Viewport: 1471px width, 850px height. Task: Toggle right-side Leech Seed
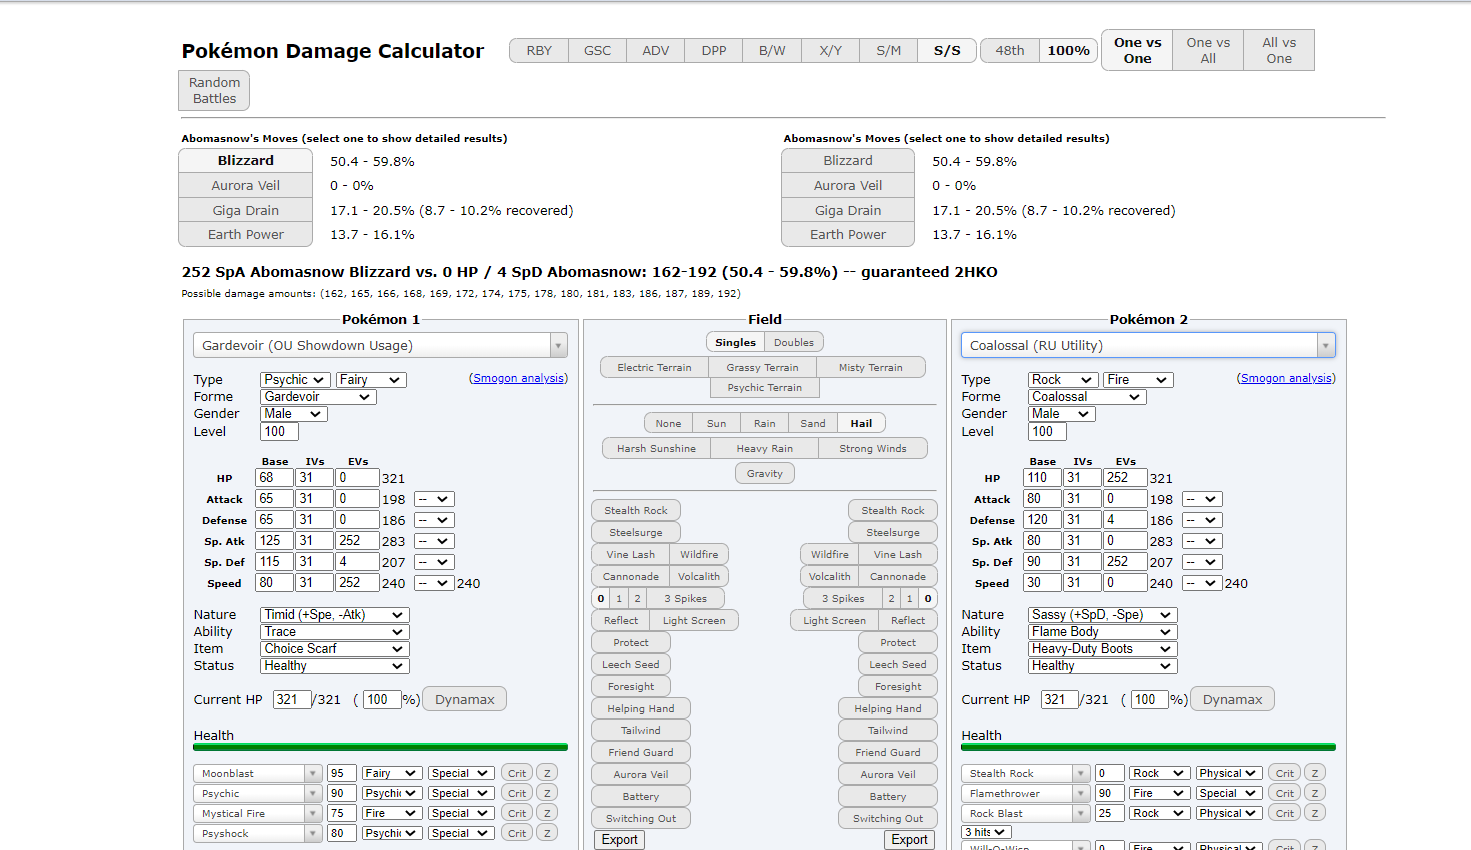tap(898, 664)
